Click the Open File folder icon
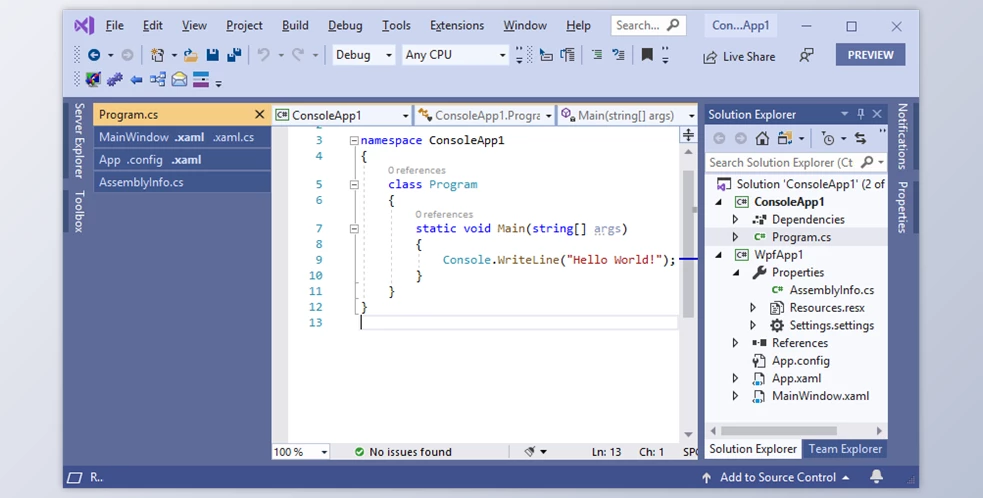Image resolution: width=983 pixels, height=498 pixels. click(x=191, y=55)
